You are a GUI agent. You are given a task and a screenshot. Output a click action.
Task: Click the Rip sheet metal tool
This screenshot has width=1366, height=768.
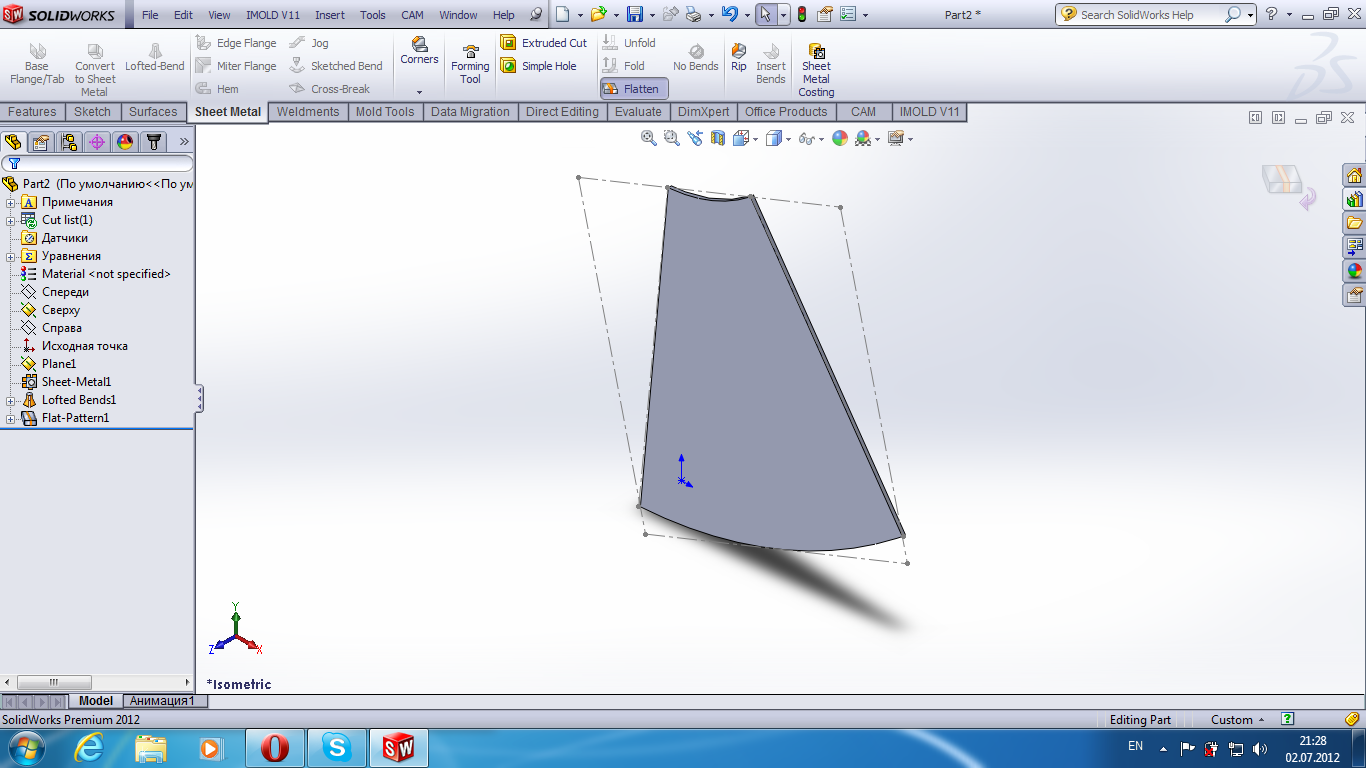(738, 58)
